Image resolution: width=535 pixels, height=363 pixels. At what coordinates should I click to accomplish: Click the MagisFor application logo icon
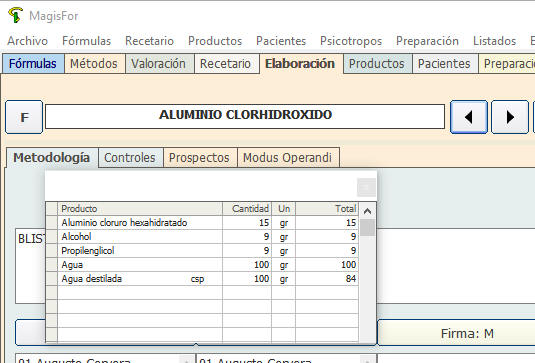pyautogui.click(x=15, y=15)
